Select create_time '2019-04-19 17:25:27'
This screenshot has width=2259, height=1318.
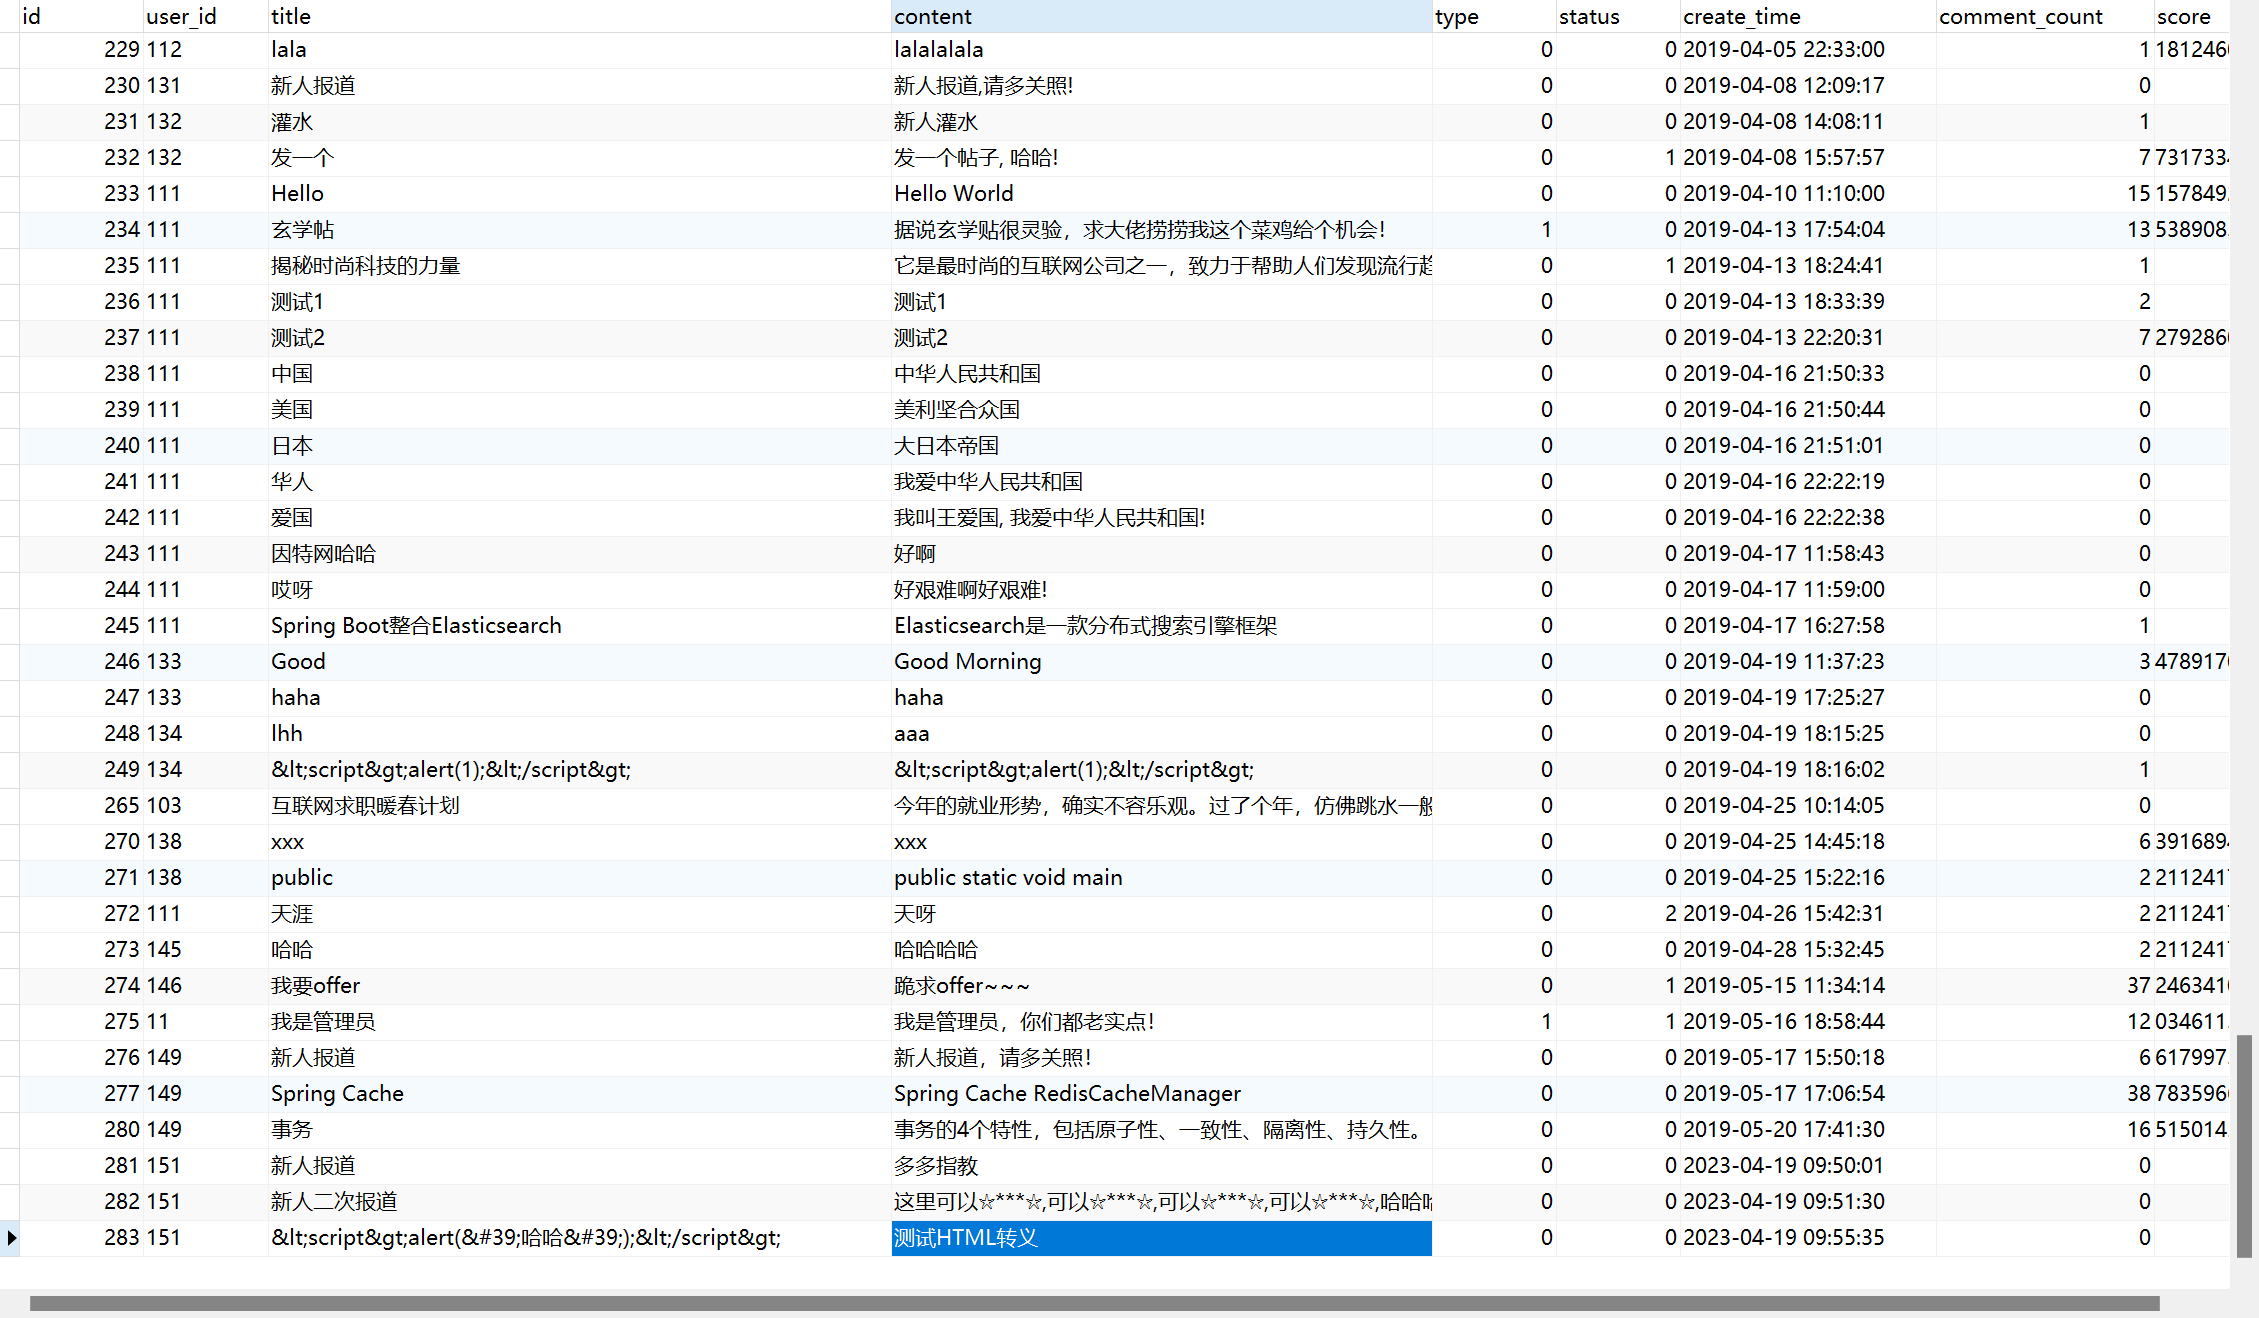1808,698
